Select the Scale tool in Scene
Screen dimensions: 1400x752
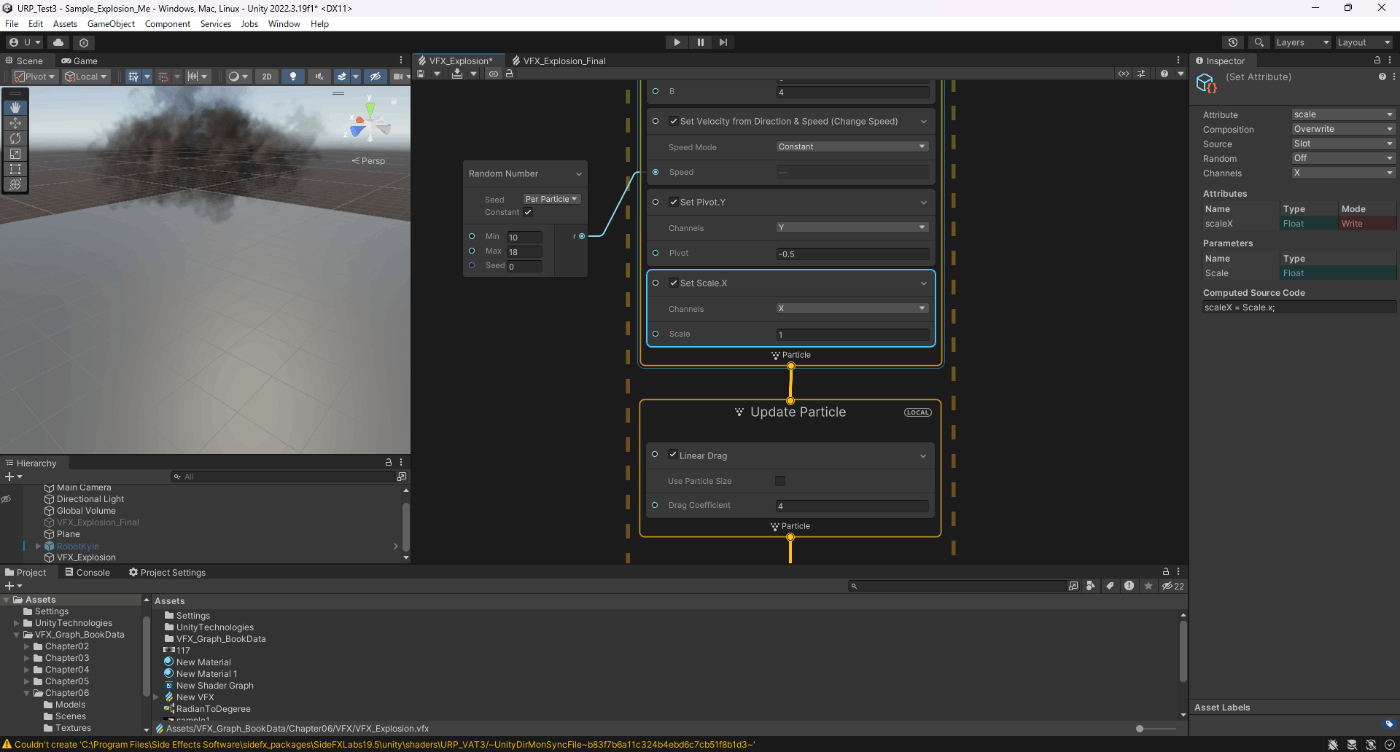15,154
